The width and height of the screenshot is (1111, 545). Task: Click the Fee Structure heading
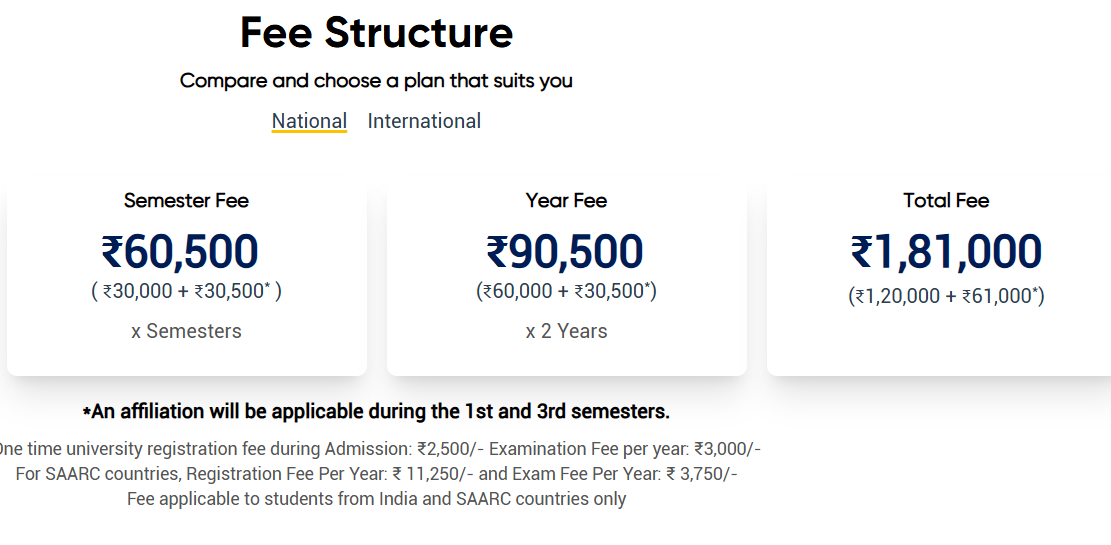click(x=376, y=33)
